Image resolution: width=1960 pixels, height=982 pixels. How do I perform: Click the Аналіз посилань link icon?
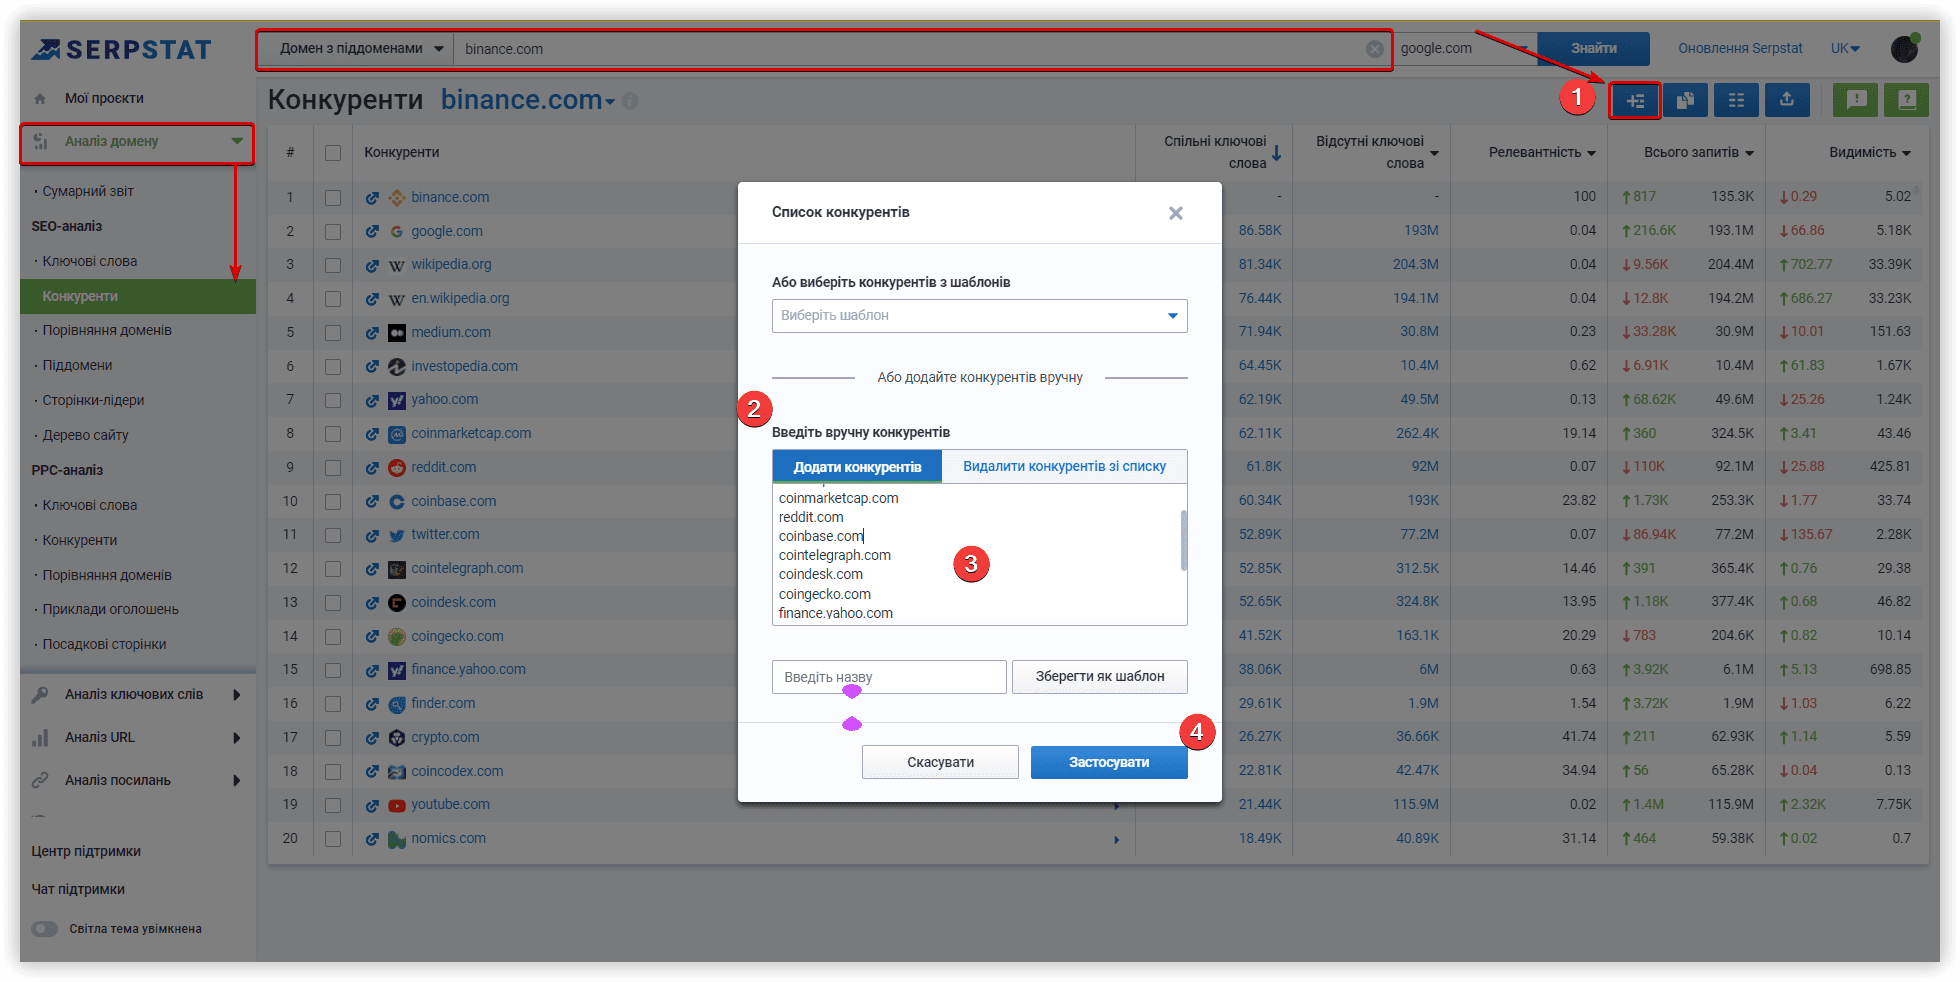pyautogui.click(x=40, y=780)
